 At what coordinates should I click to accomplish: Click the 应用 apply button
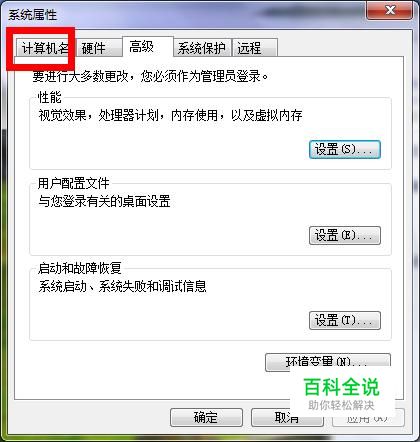click(368, 417)
